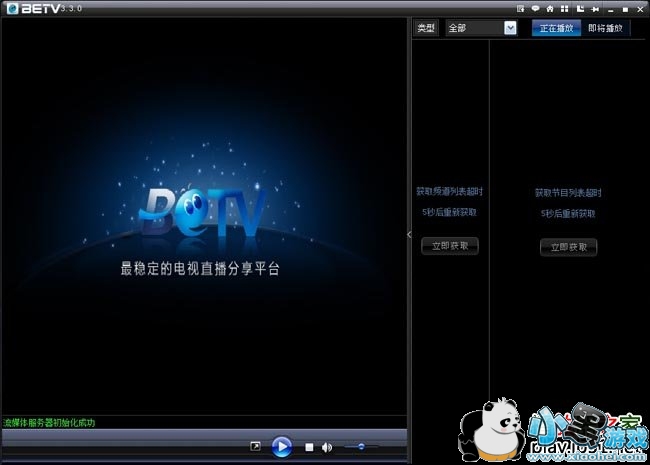The height and width of the screenshot is (465, 650).
Task: Collapse the side panel with the arrow
Action: (409, 235)
